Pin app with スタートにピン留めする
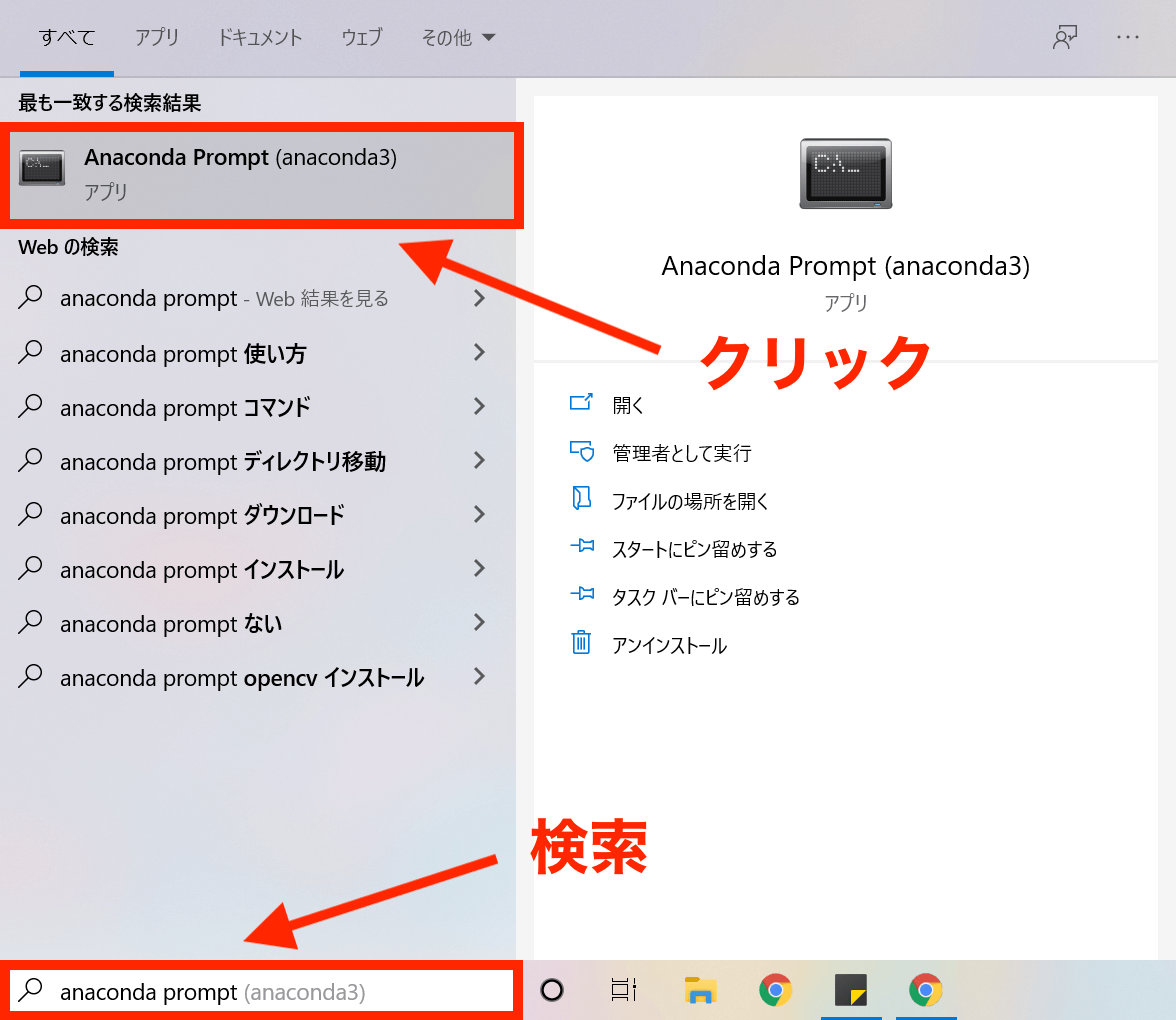1176x1020 pixels. point(694,549)
